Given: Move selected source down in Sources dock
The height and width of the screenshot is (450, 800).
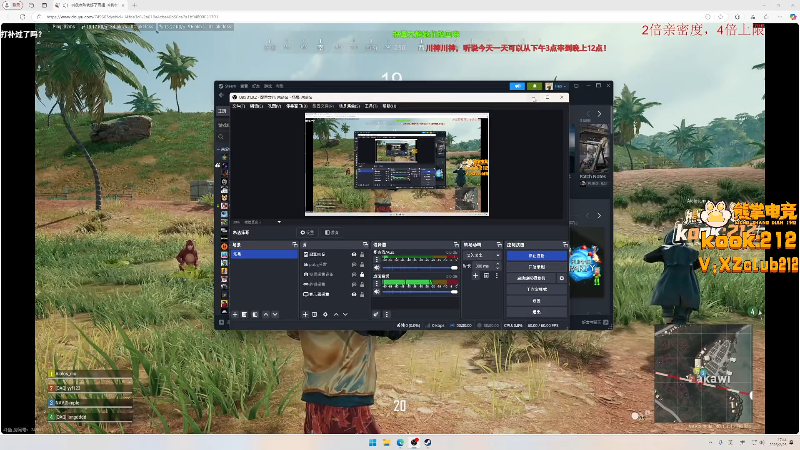Looking at the screenshot, I should [x=345, y=315].
